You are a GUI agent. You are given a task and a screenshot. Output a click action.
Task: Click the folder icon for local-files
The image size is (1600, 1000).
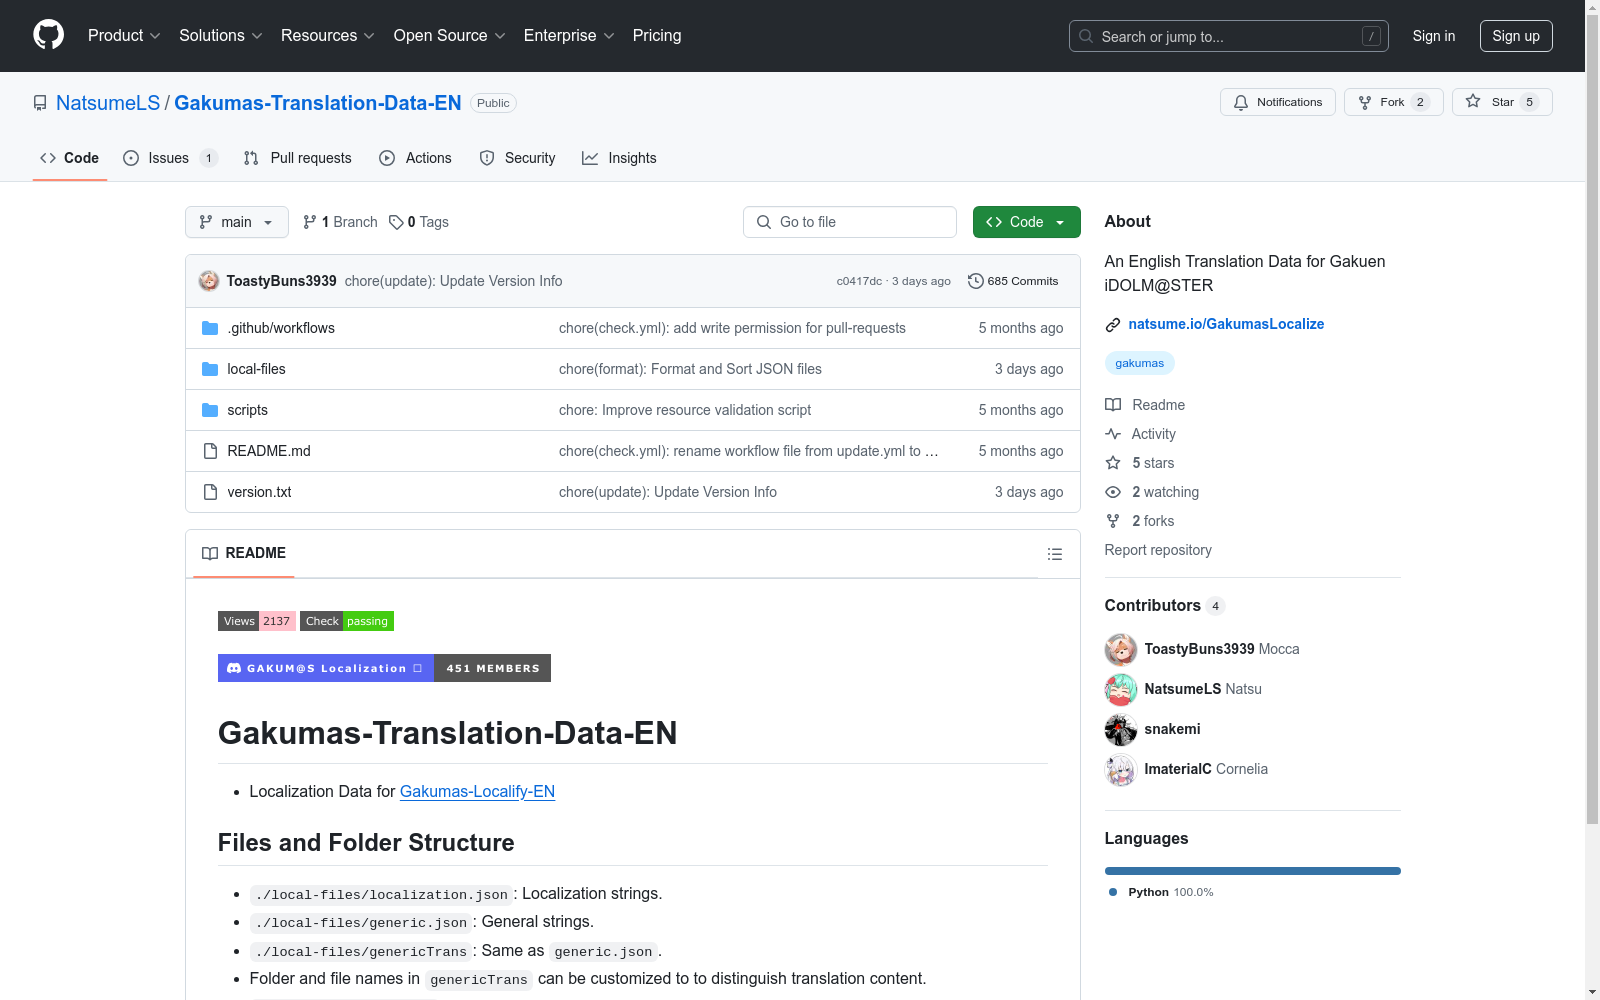pyautogui.click(x=210, y=369)
